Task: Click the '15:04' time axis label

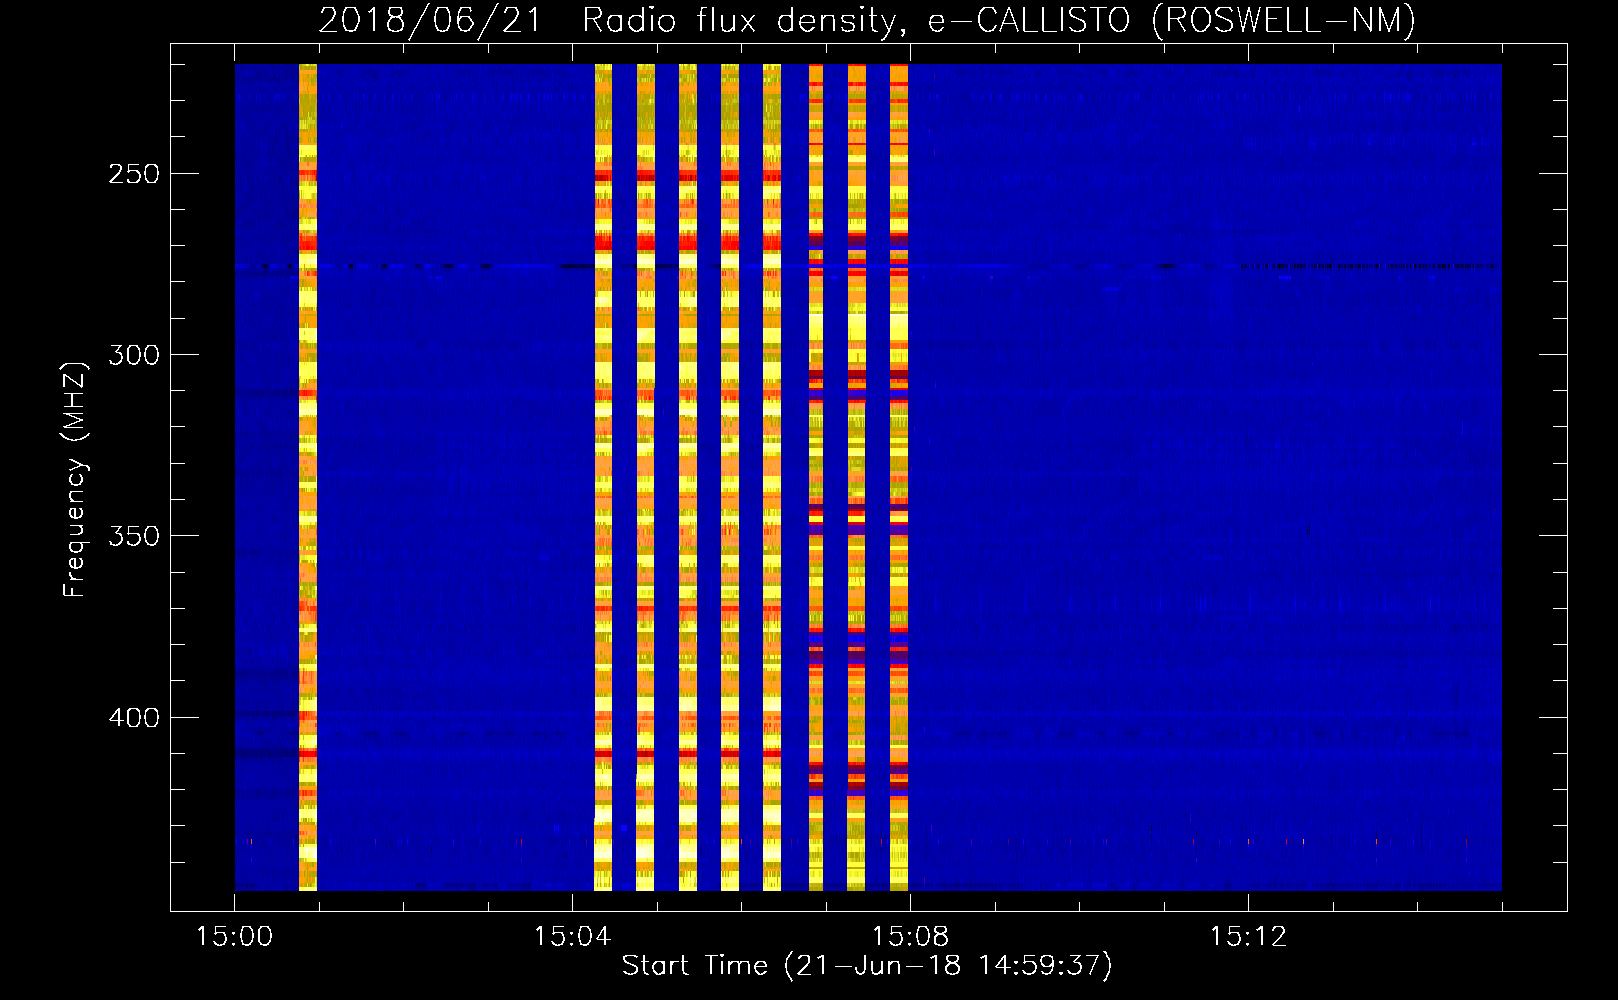Action: 572,937
